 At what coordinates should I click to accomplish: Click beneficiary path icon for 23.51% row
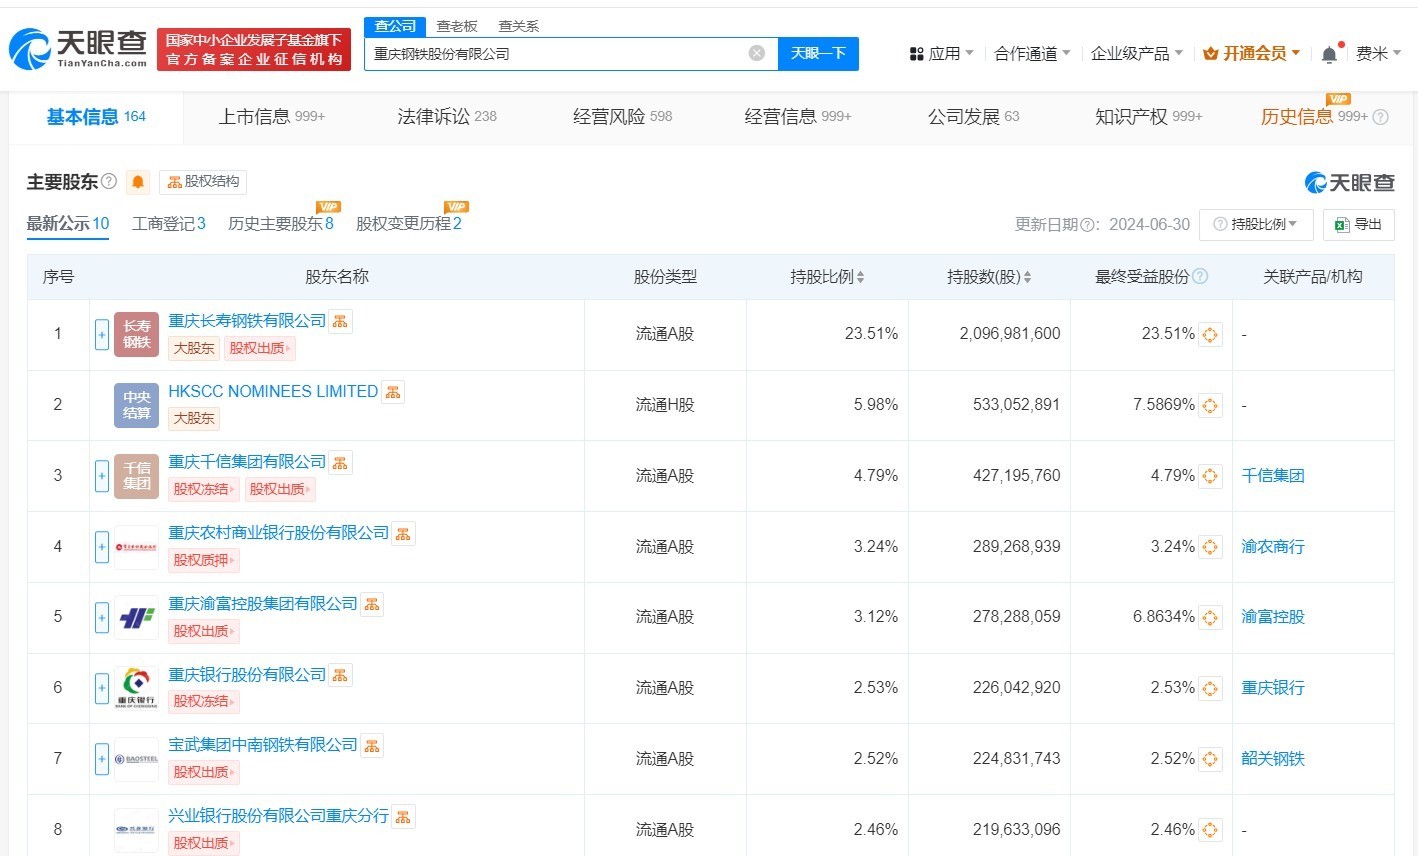pyautogui.click(x=1210, y=334)
